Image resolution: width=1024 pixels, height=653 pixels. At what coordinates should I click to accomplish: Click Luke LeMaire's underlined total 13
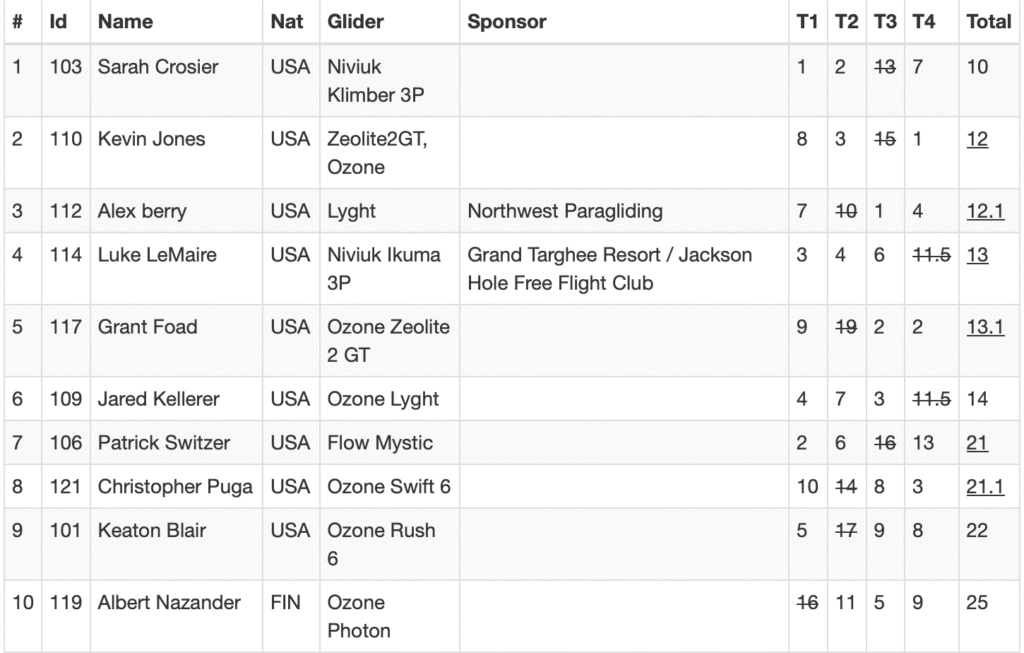(977, 255)
